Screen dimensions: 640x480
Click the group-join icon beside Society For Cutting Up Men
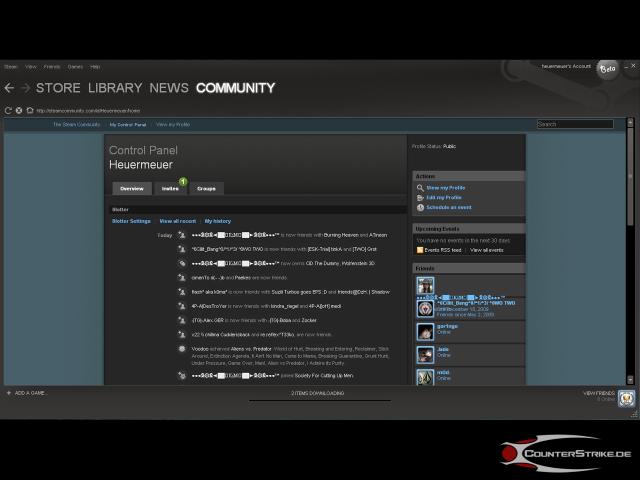182,376
